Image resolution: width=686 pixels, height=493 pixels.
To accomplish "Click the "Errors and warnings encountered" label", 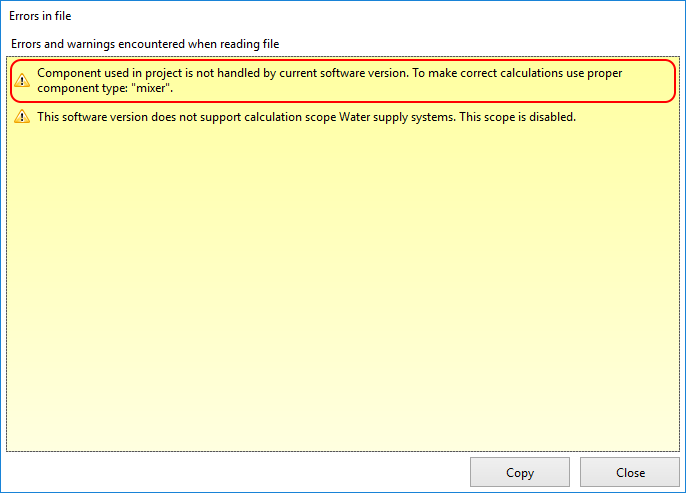I will (145, 44).
